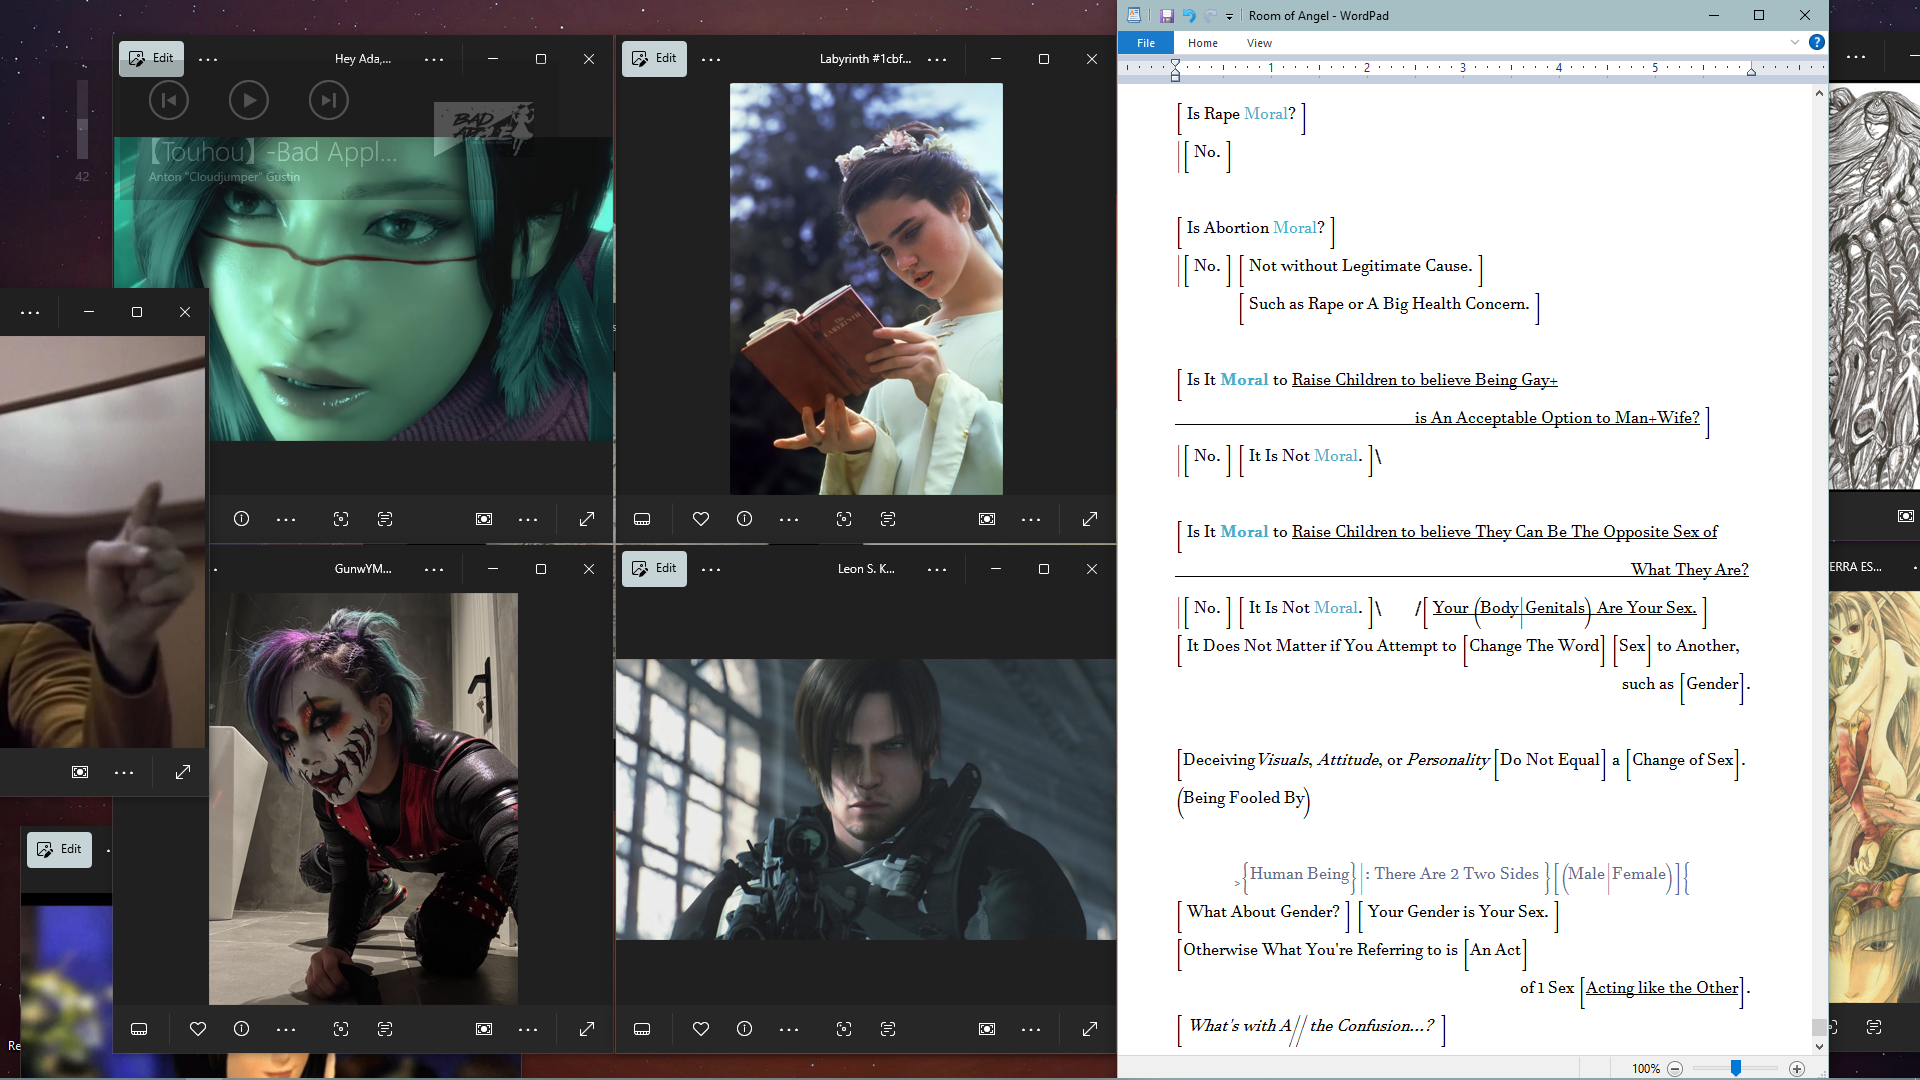The width and height of the screenshot is (1920, 1080).
Task: Favorite the GunwYM... photo with heart icon
Action: tap(198, 1029)
